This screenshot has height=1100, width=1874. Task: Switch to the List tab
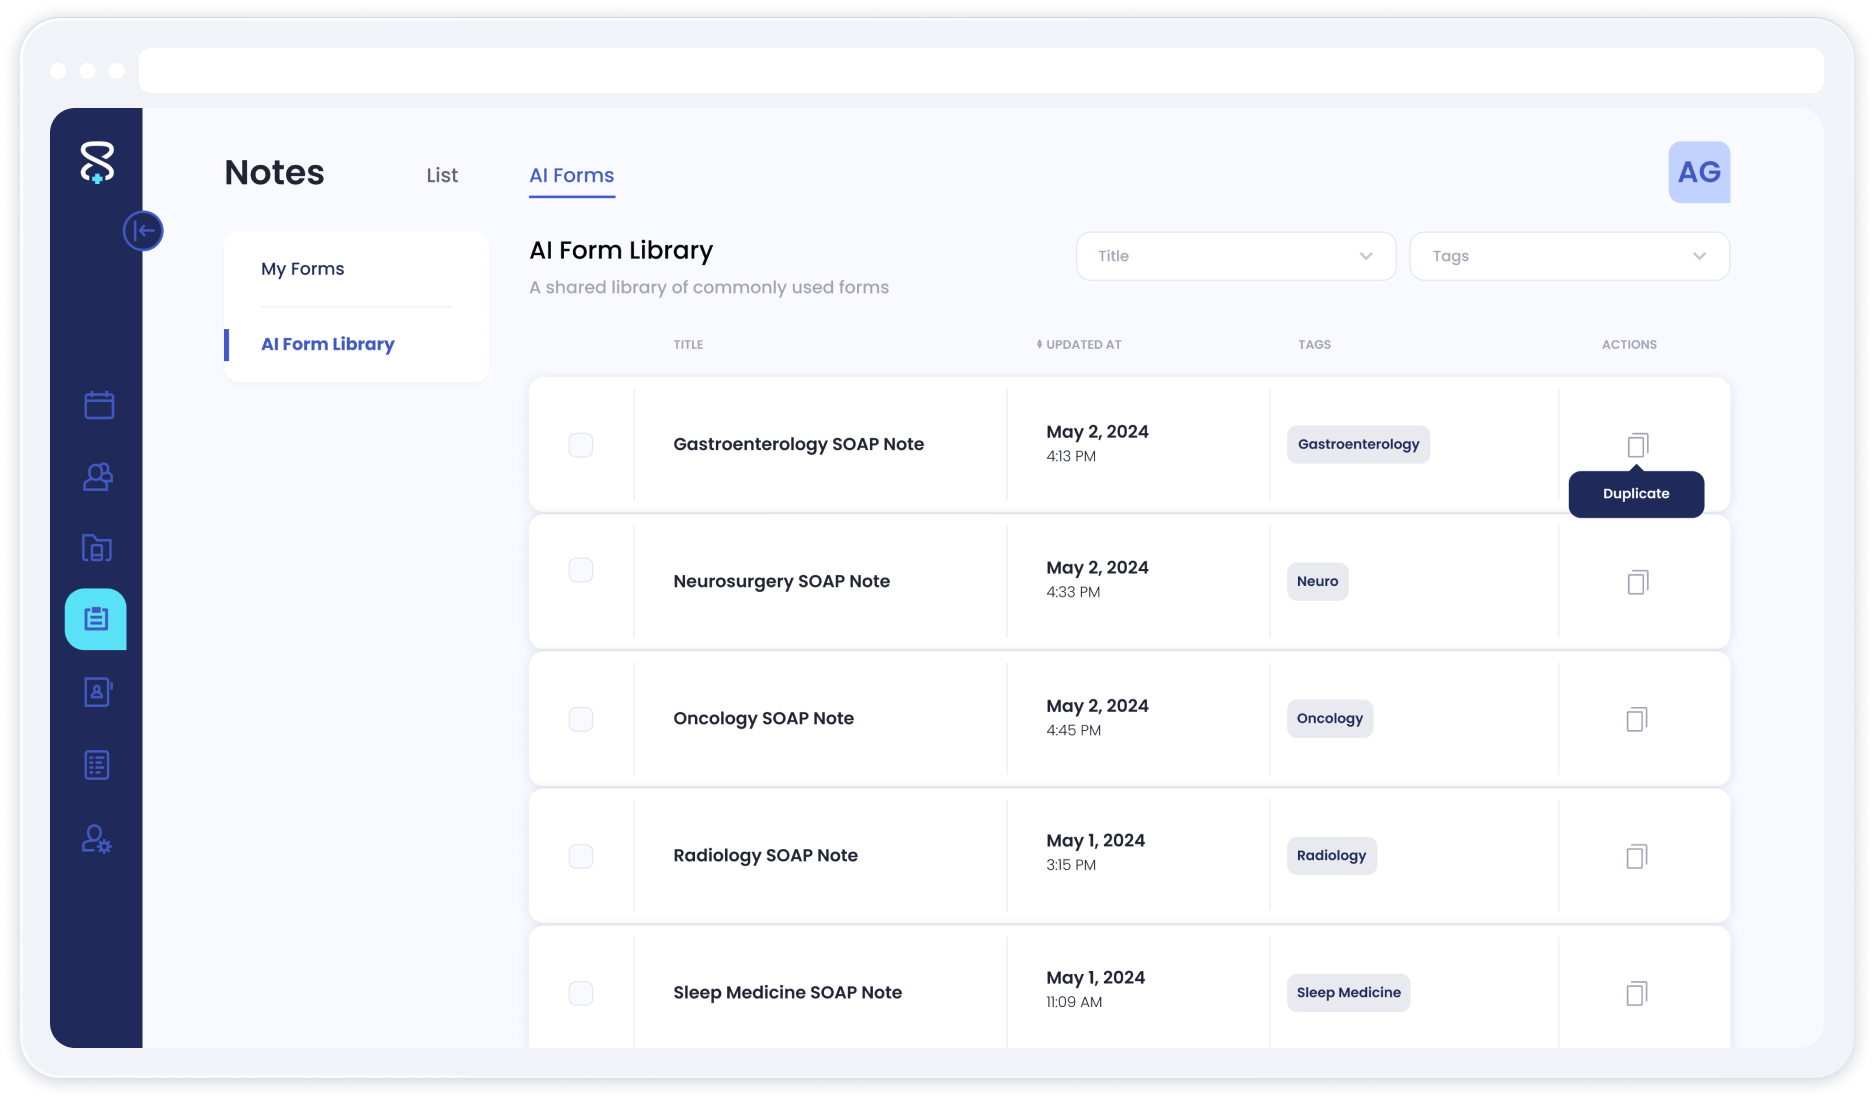[x=442, y=175]
